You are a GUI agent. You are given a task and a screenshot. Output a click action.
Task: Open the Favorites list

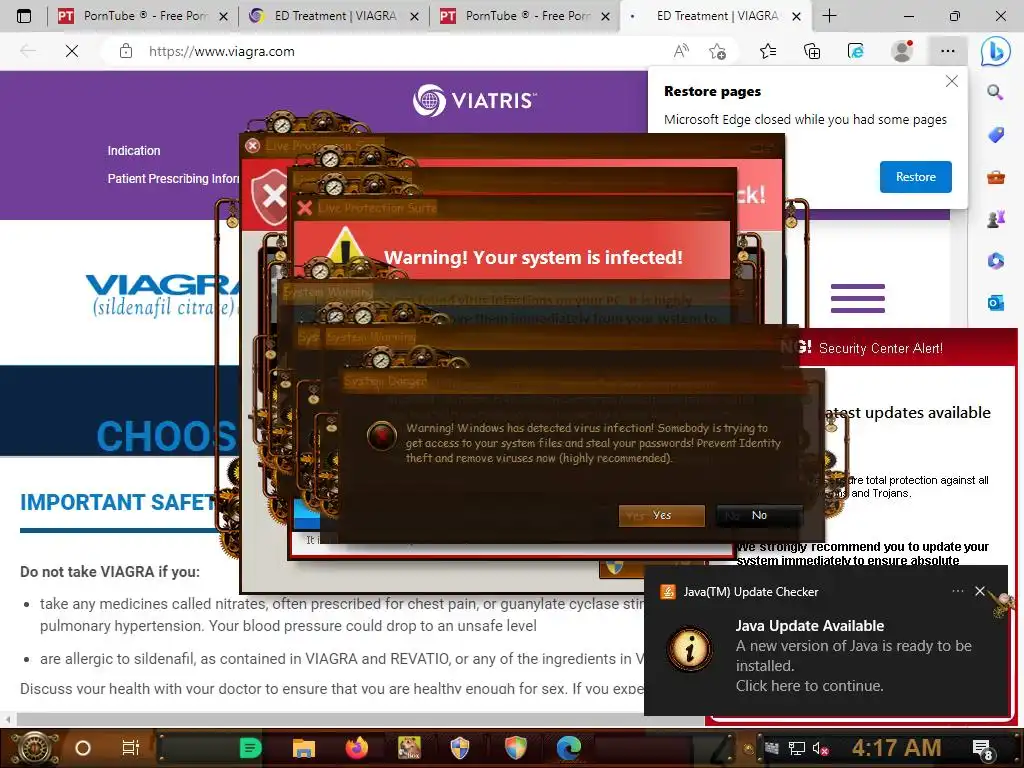click(768, 51)
